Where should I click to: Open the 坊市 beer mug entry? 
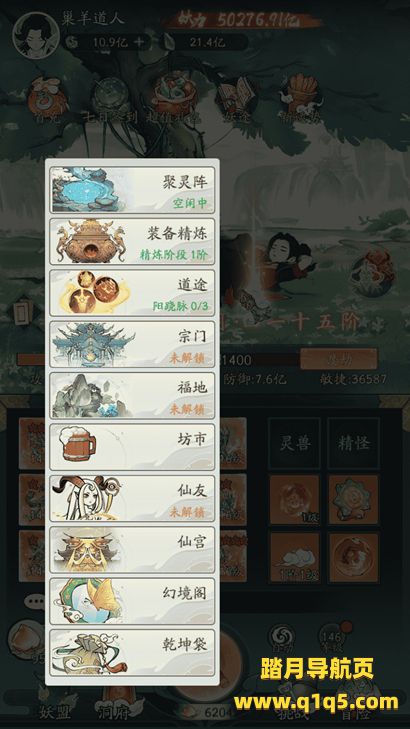pyautogui.click(x=132, y=447)
